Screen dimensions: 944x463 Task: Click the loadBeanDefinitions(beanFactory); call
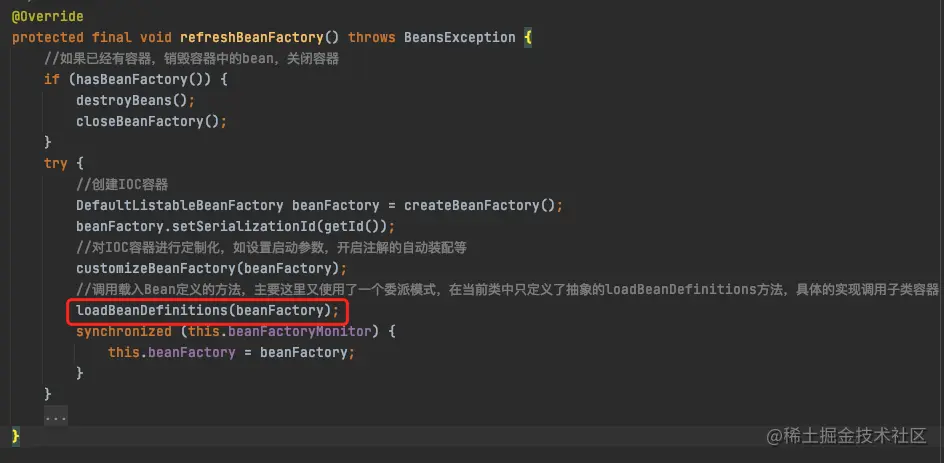pyautogui.click(x=207, y=311)
